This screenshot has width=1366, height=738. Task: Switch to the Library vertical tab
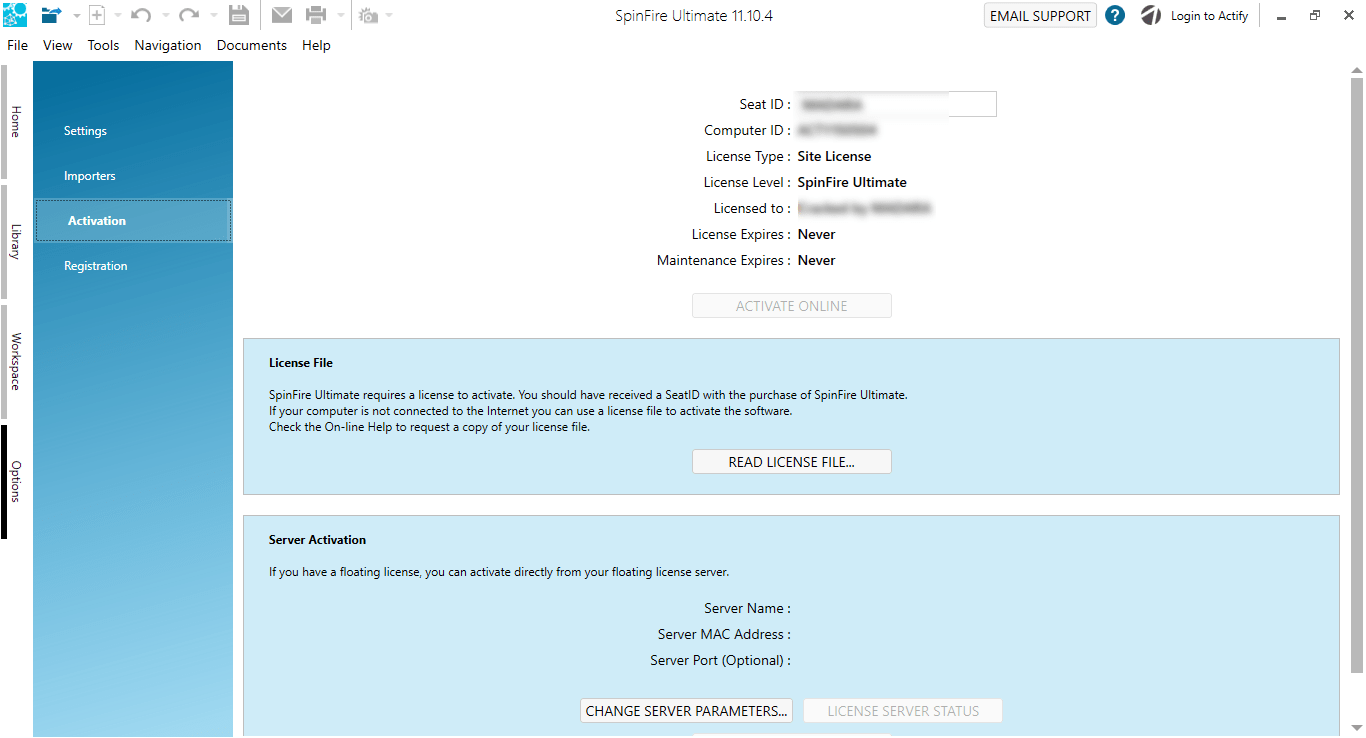coord(12,241)
